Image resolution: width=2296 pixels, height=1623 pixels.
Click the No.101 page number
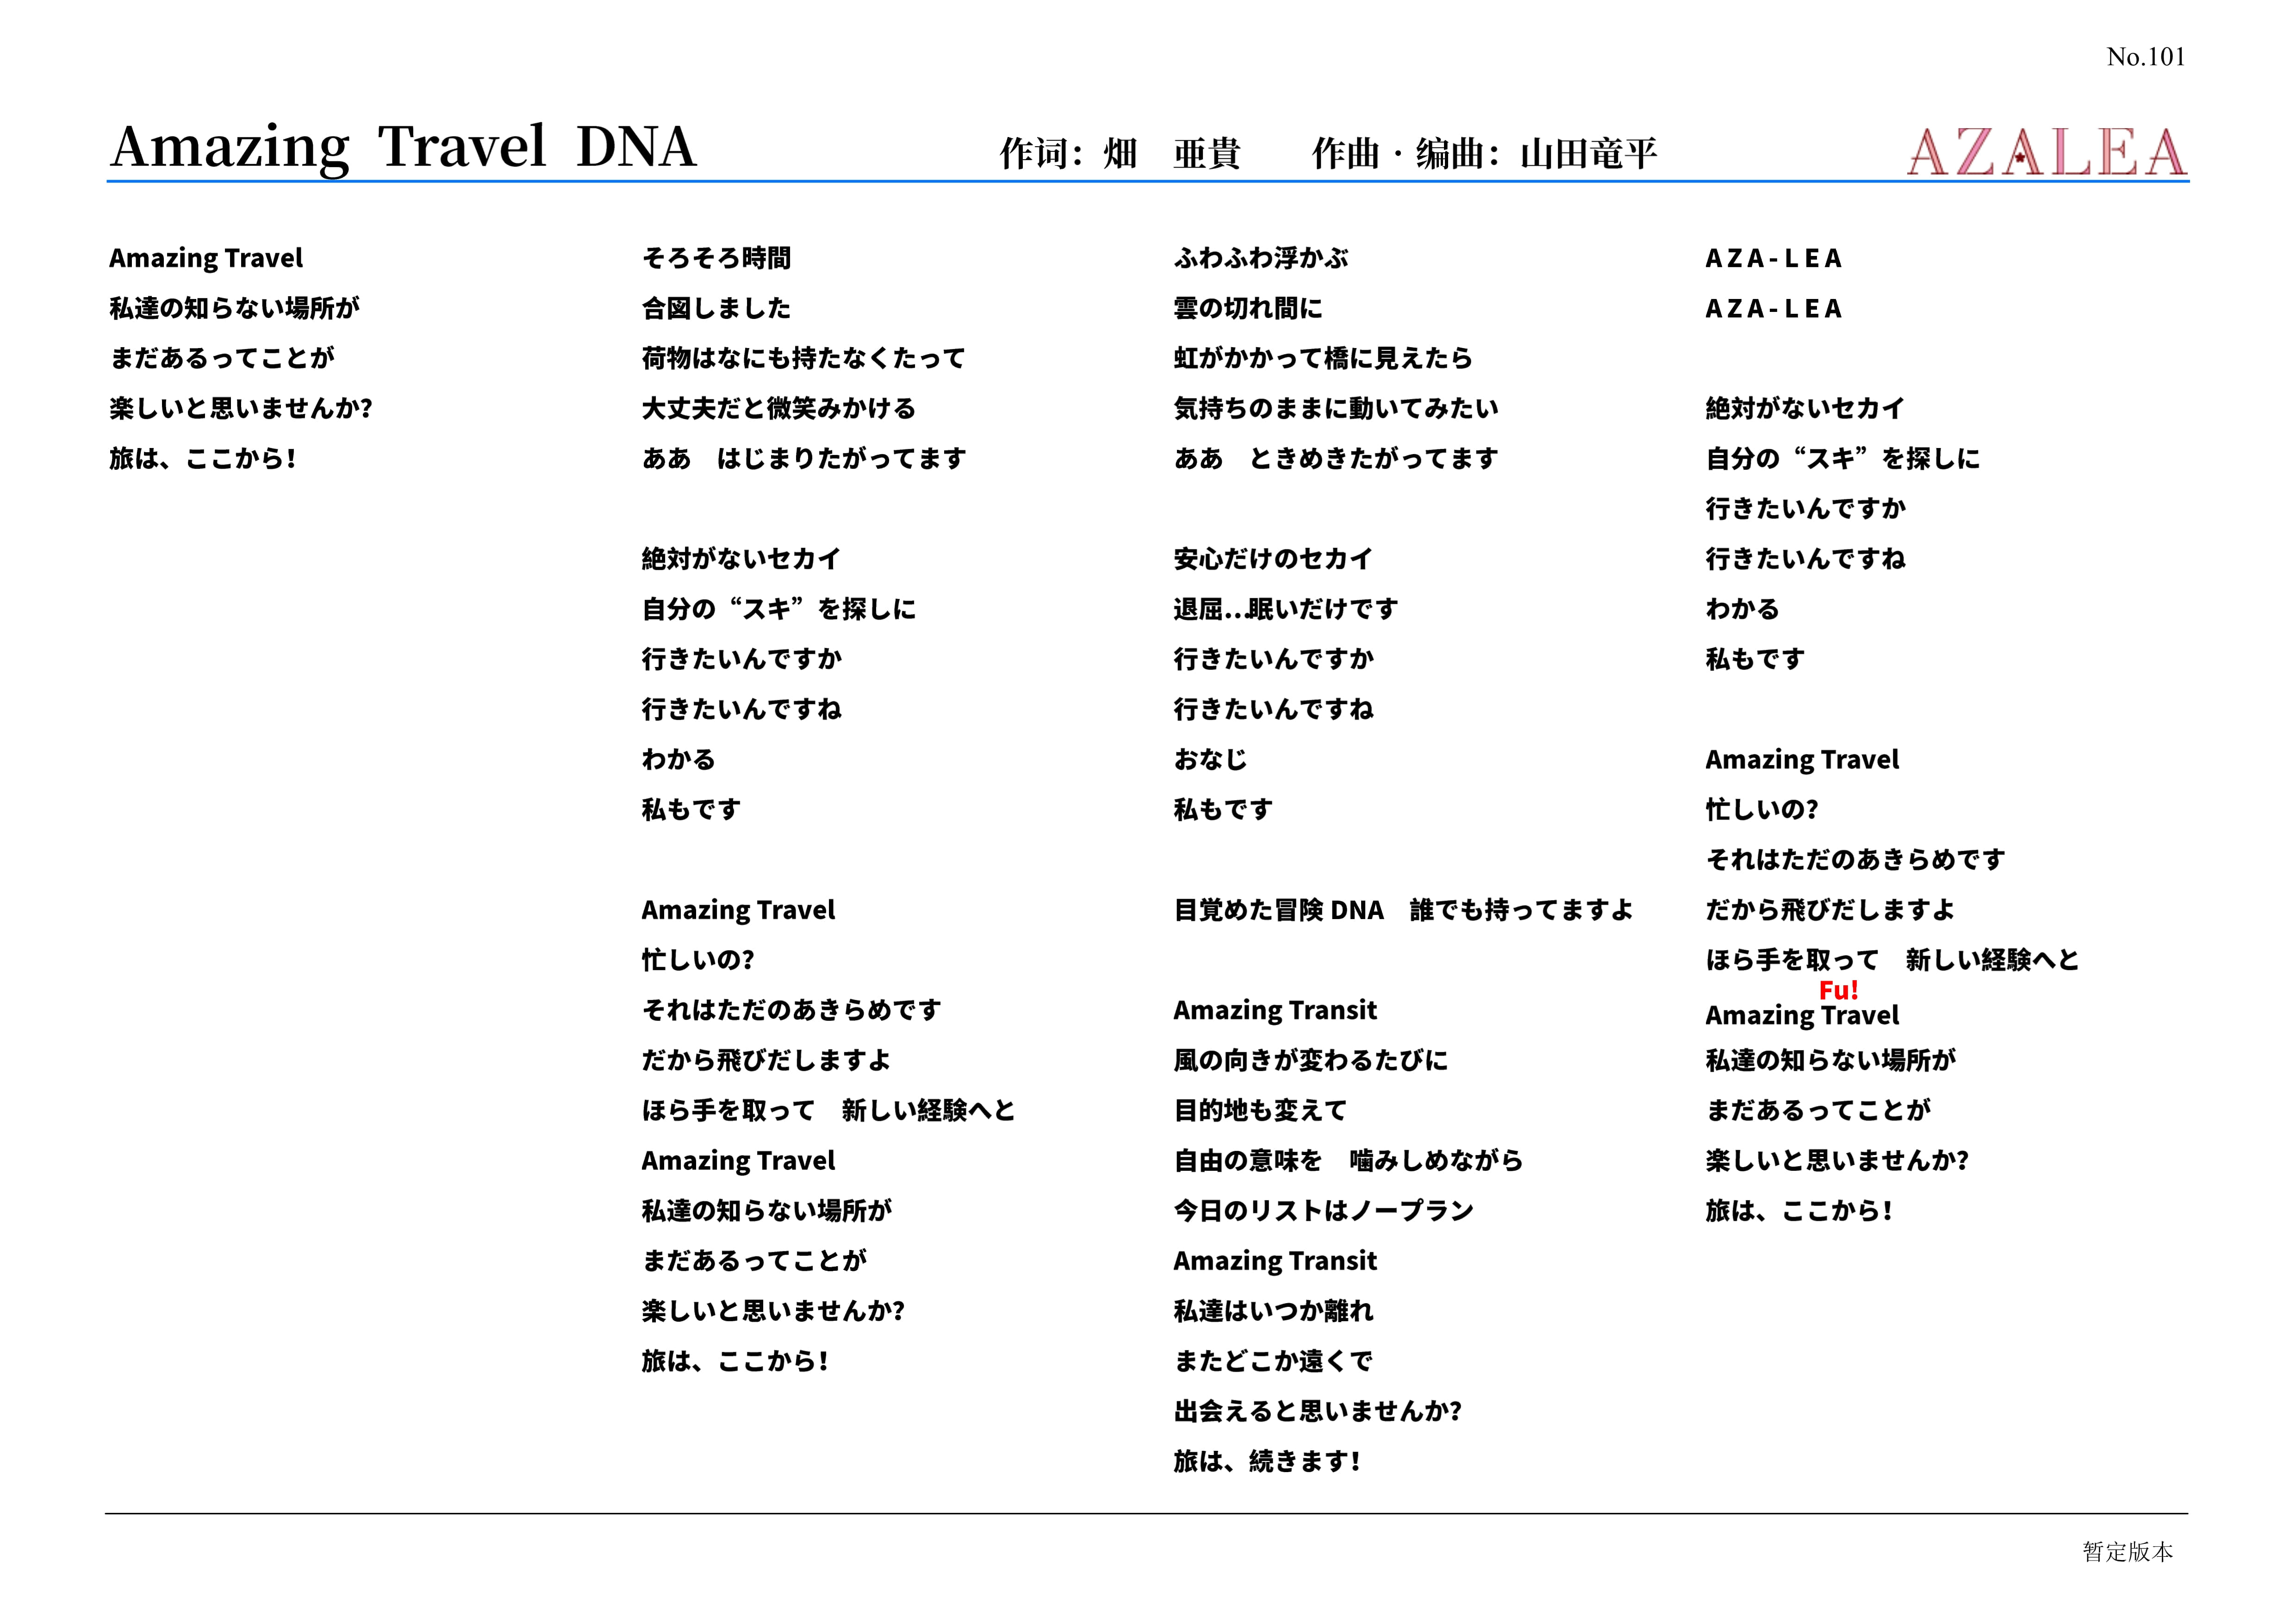tap(2145, 57)
